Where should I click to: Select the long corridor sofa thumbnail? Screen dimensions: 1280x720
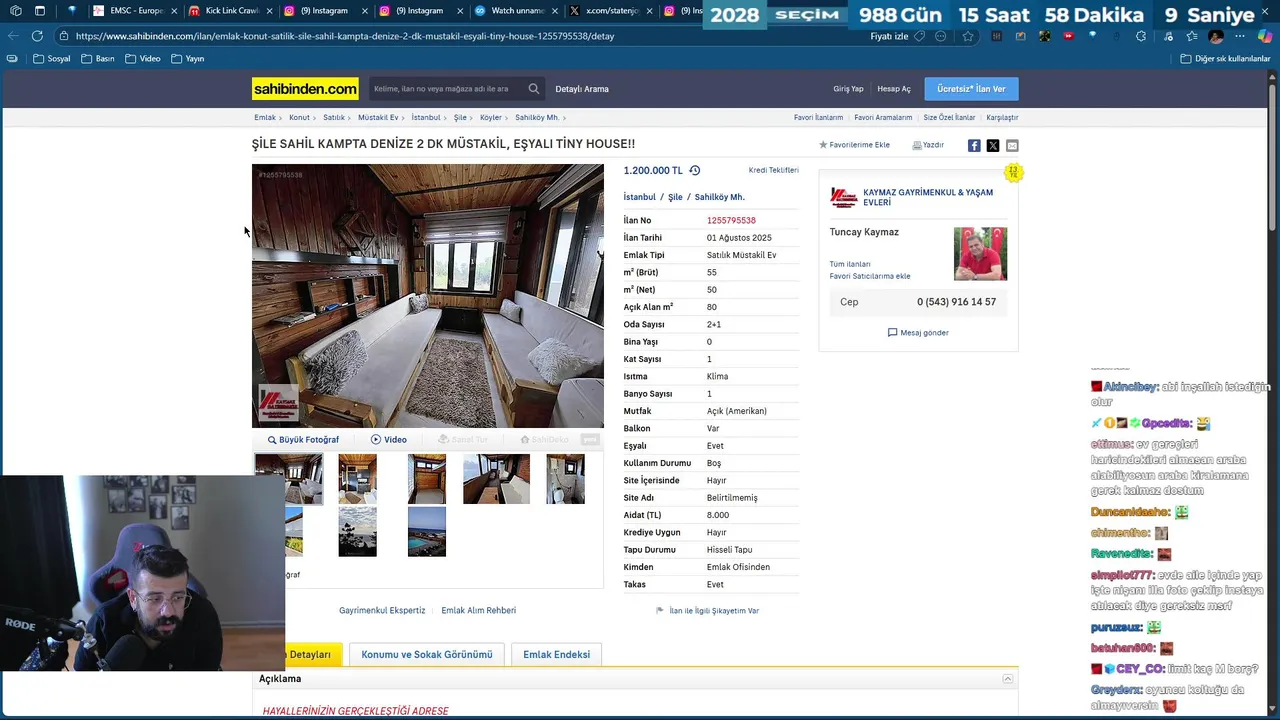coord(496,479)
